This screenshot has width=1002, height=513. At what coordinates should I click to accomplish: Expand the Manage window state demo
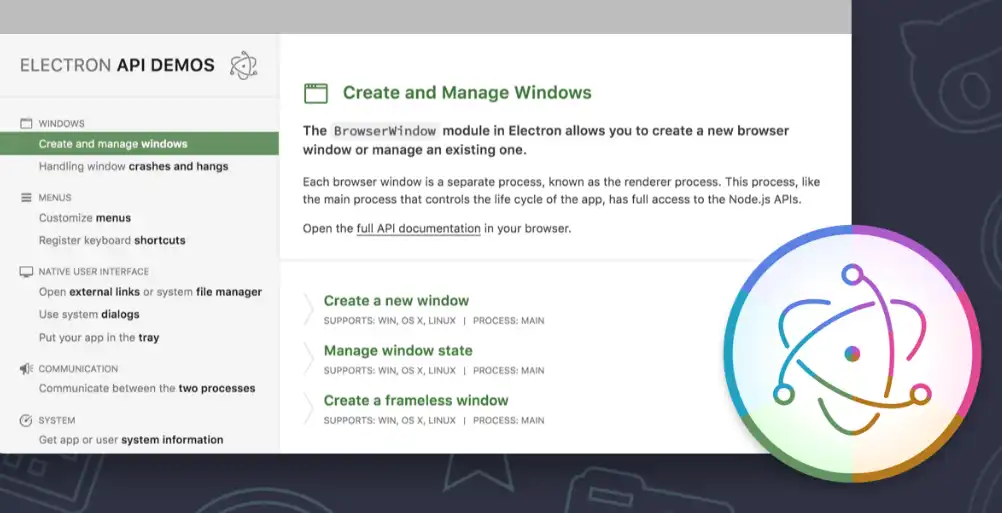(x=398, y=351)
